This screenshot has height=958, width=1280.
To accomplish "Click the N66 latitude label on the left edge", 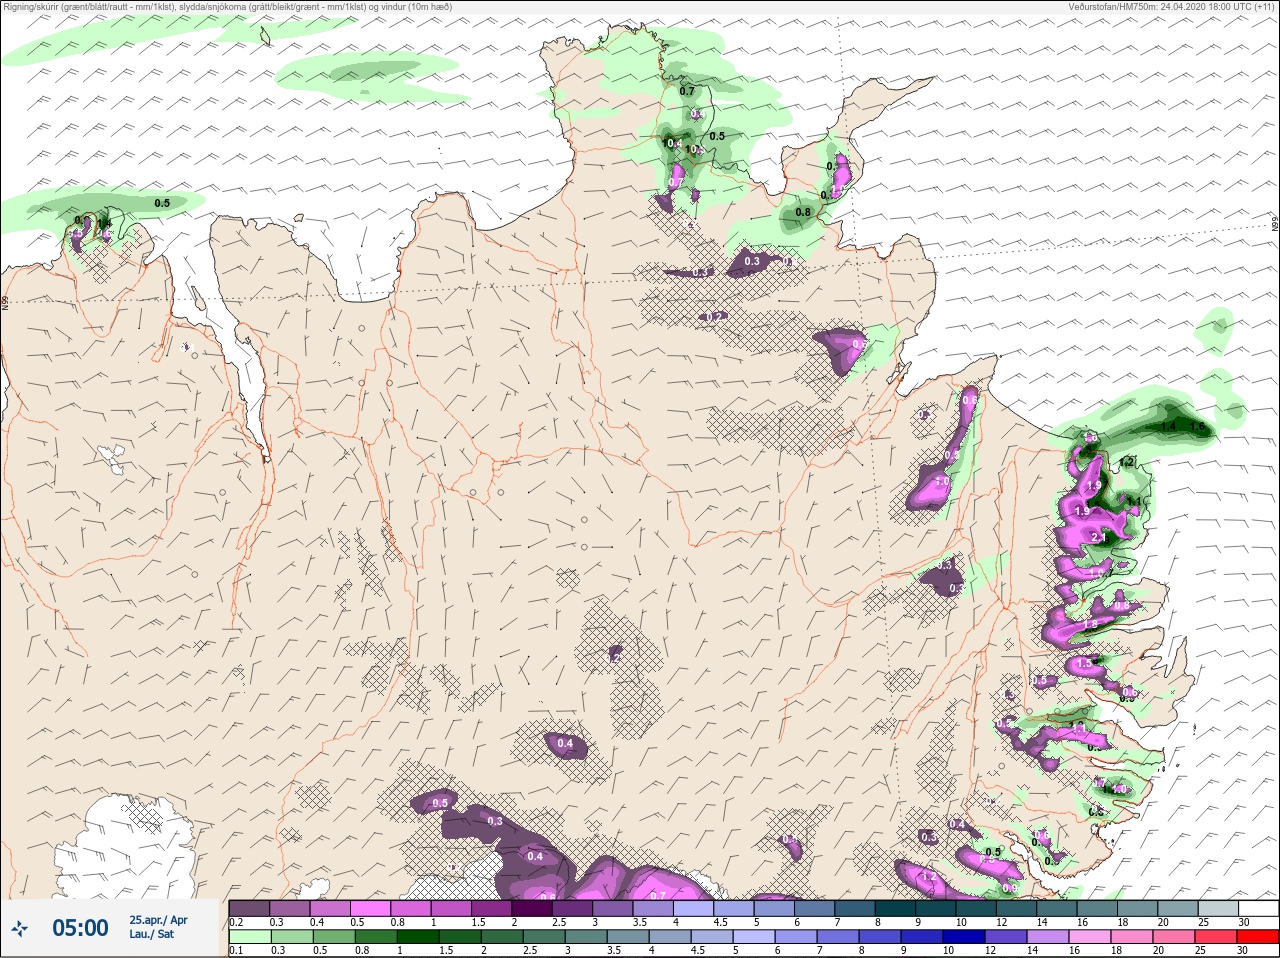I will click(x=5, y=302).
